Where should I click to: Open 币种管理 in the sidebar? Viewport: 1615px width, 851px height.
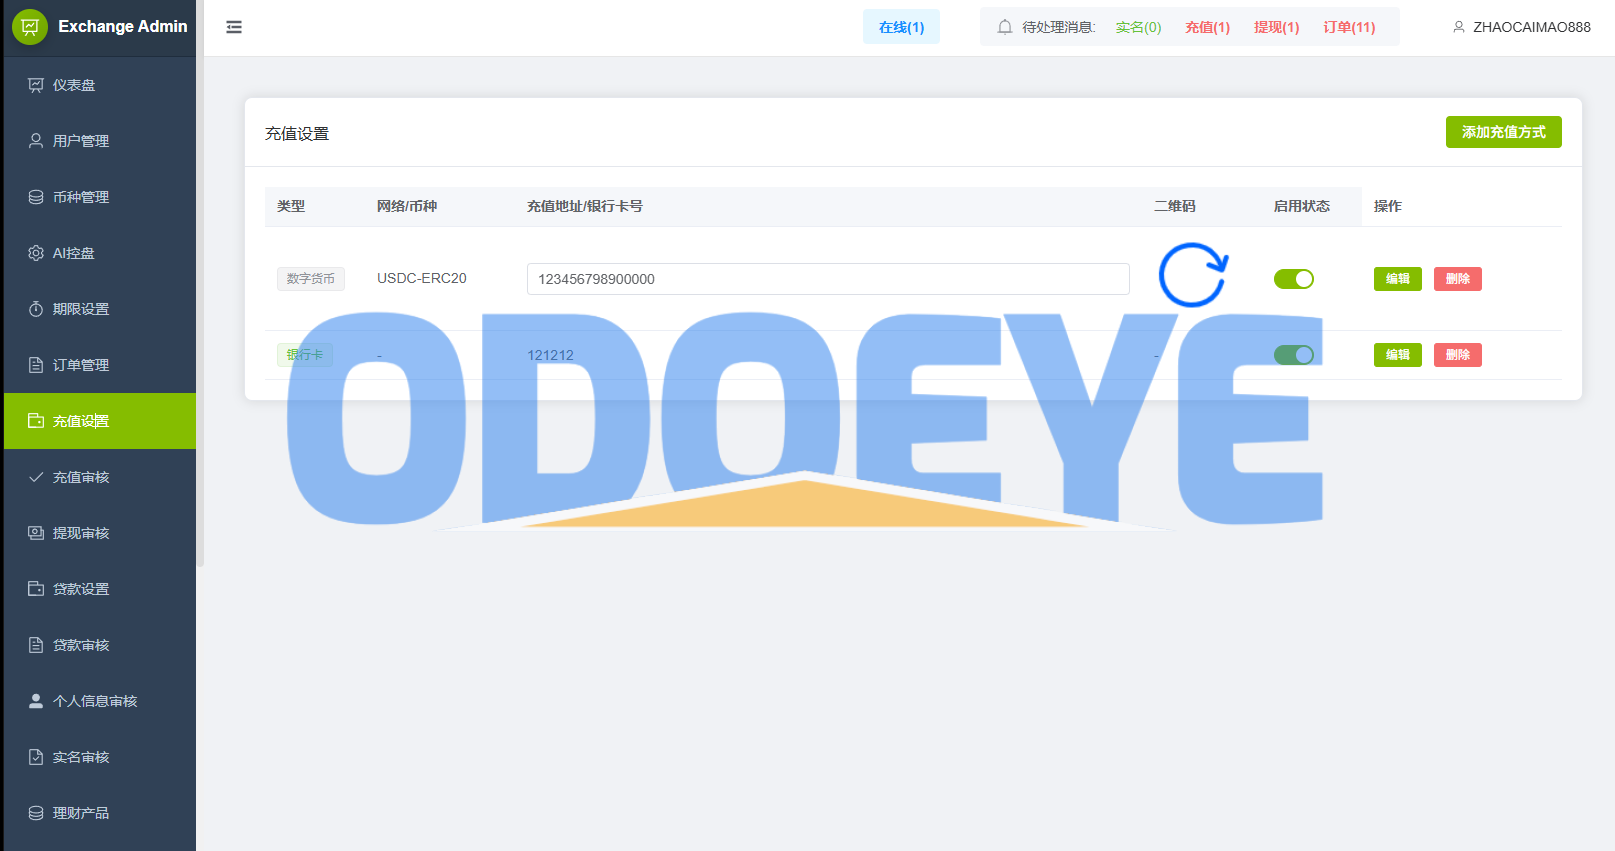pyautogui.click(x=81, y=197)
